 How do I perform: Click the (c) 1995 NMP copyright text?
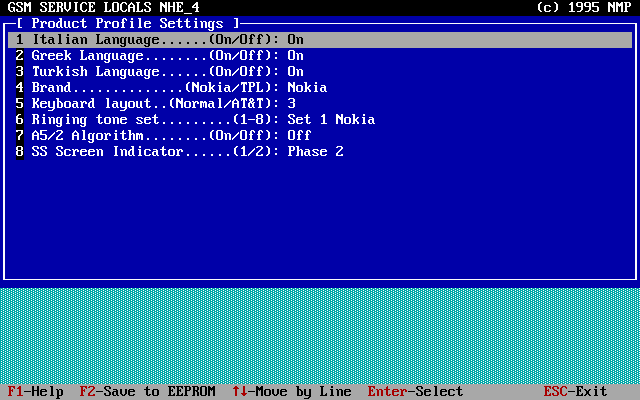click(583, 7)
